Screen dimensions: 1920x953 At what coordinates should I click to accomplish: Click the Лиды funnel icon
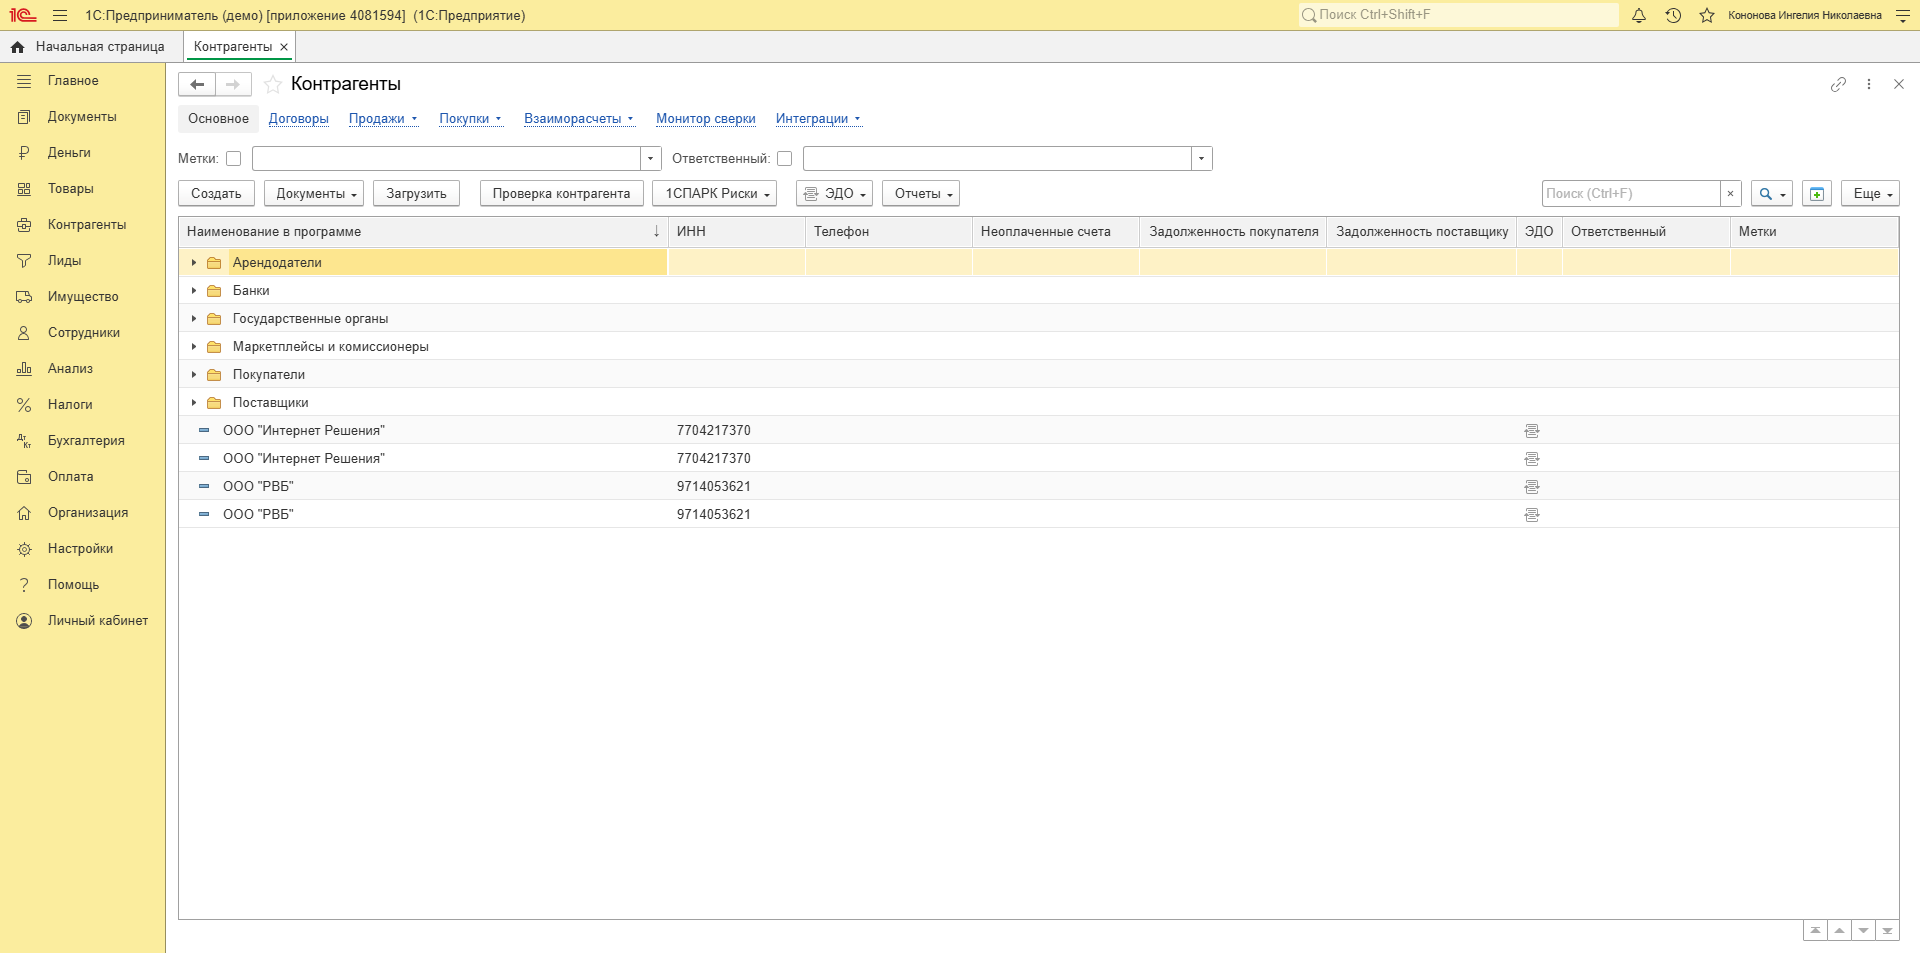24,261
